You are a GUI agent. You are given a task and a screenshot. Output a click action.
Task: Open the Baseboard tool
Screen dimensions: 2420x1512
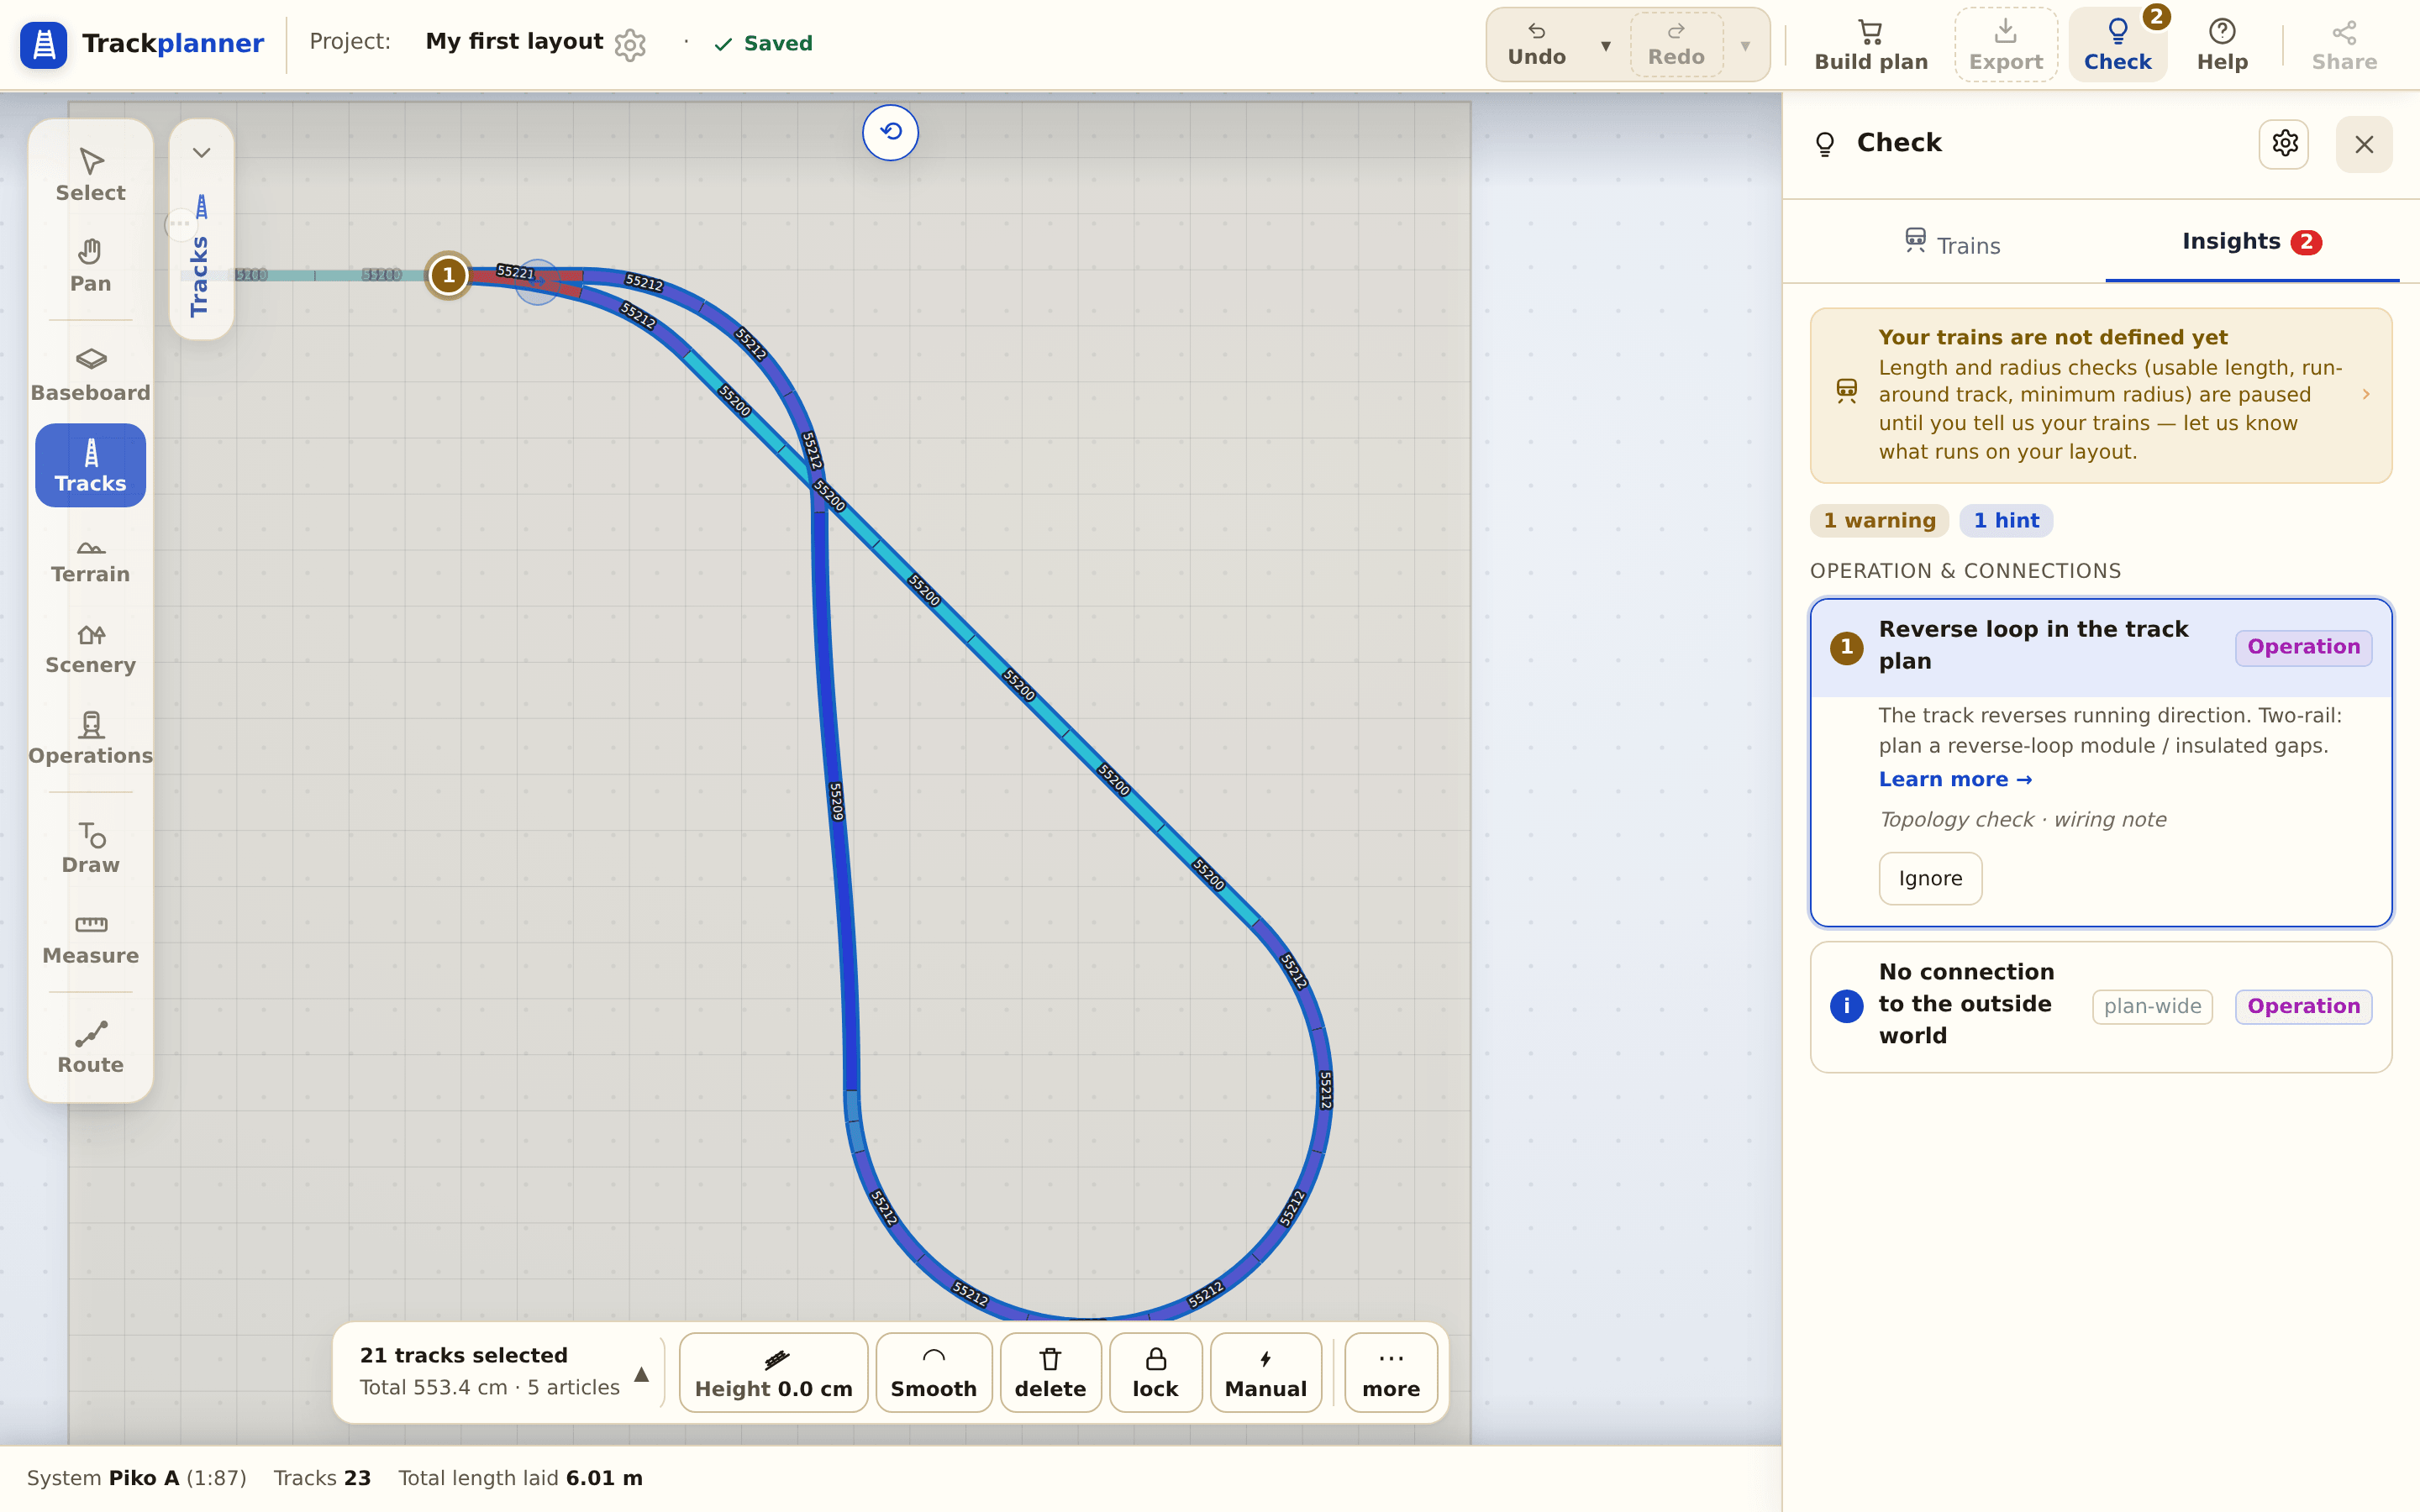coord(90,375)
